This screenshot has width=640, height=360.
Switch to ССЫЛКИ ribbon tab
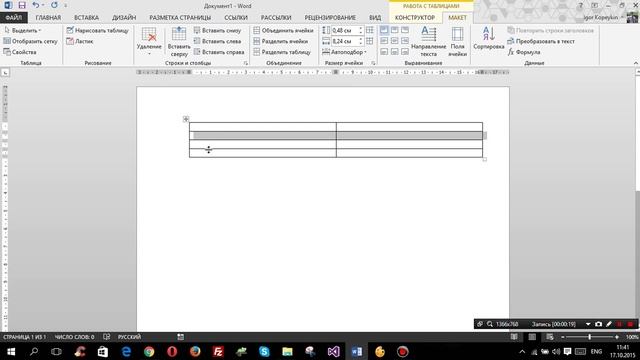pyautogui.click(x=236, y=18)
